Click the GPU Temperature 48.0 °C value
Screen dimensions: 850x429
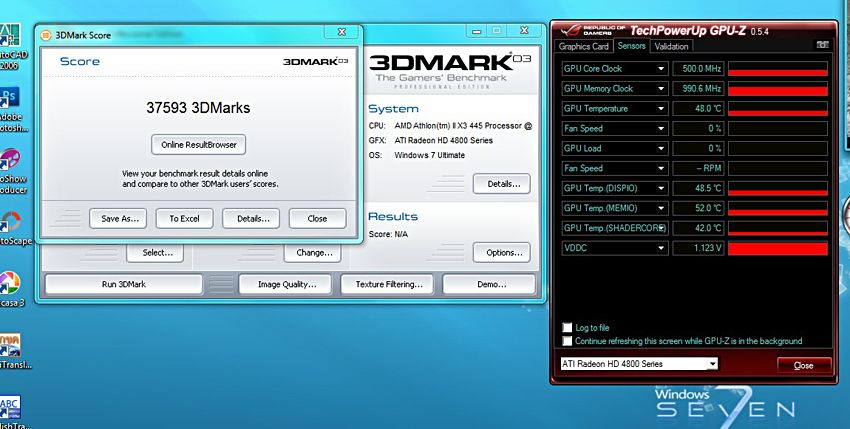(x=698, y=108)
